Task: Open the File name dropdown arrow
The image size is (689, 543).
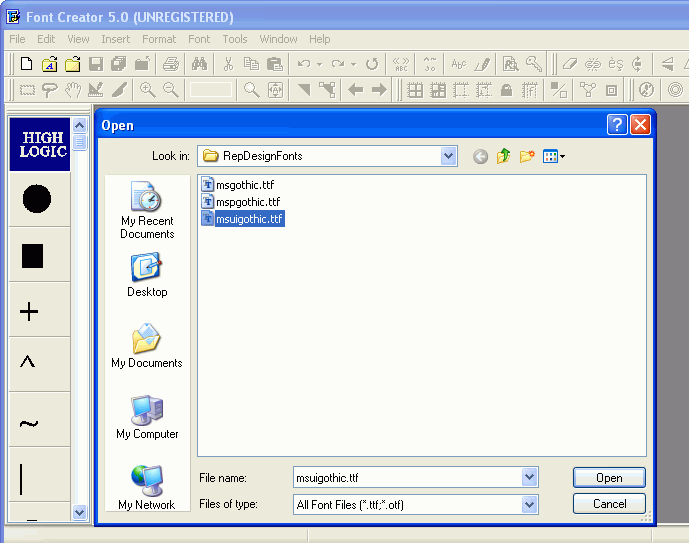Action: [x=530, y=478]
